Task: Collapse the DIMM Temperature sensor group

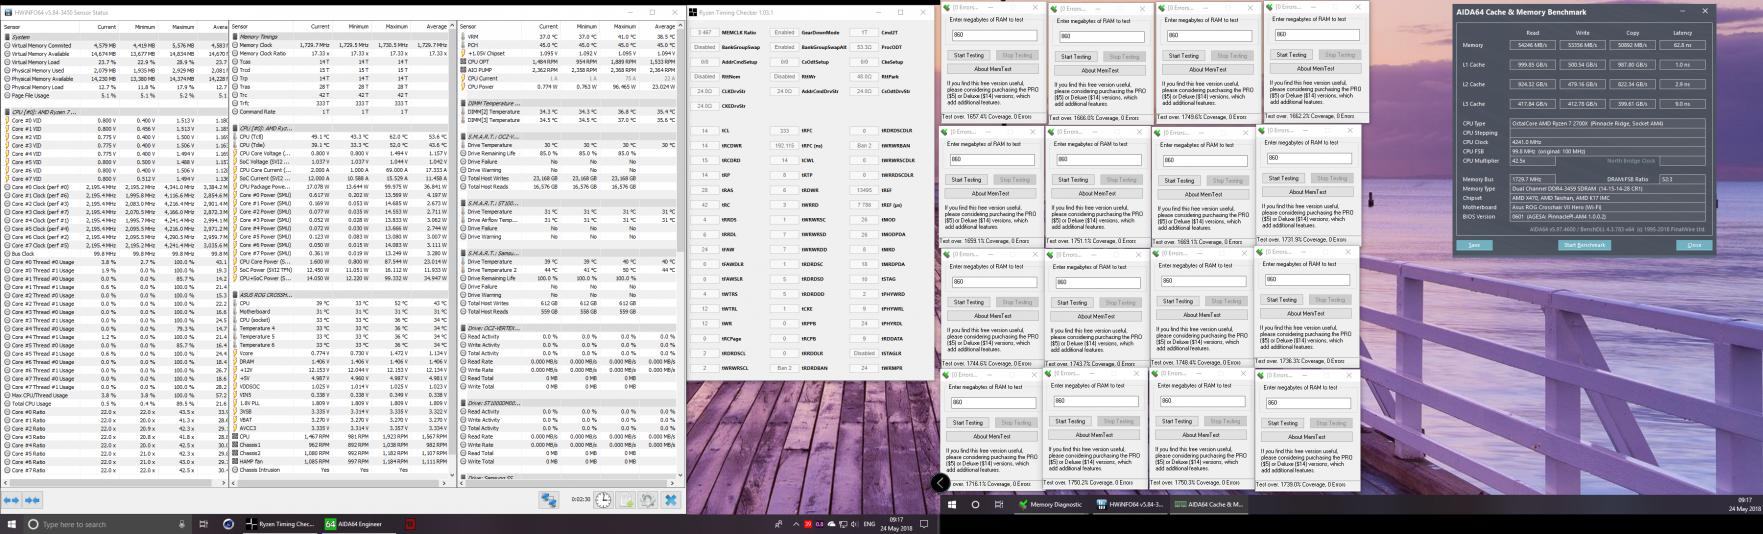Action: pos(465,103)
